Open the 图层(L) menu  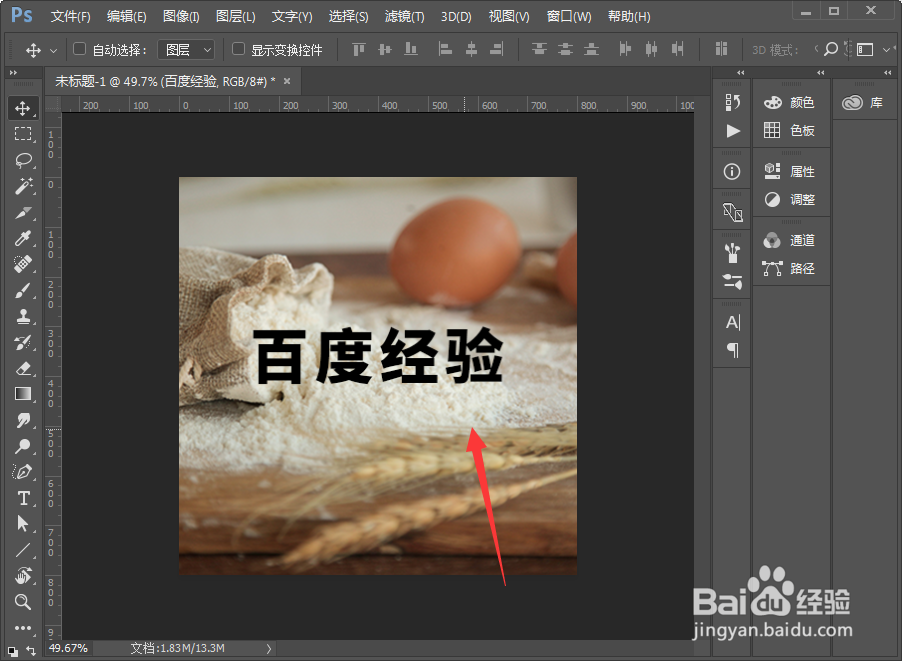click(236, 16)
